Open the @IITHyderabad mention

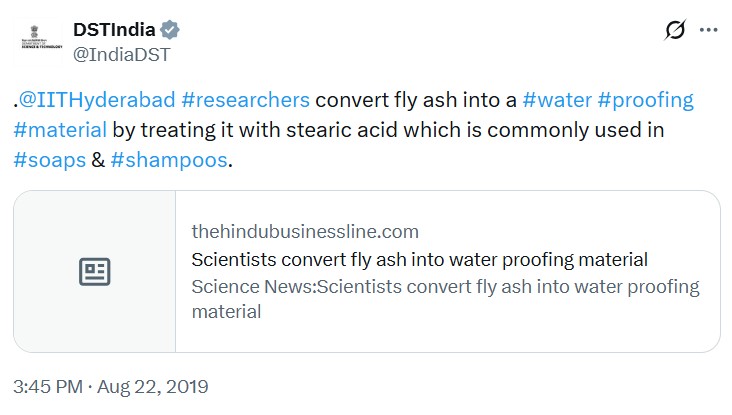98,100
